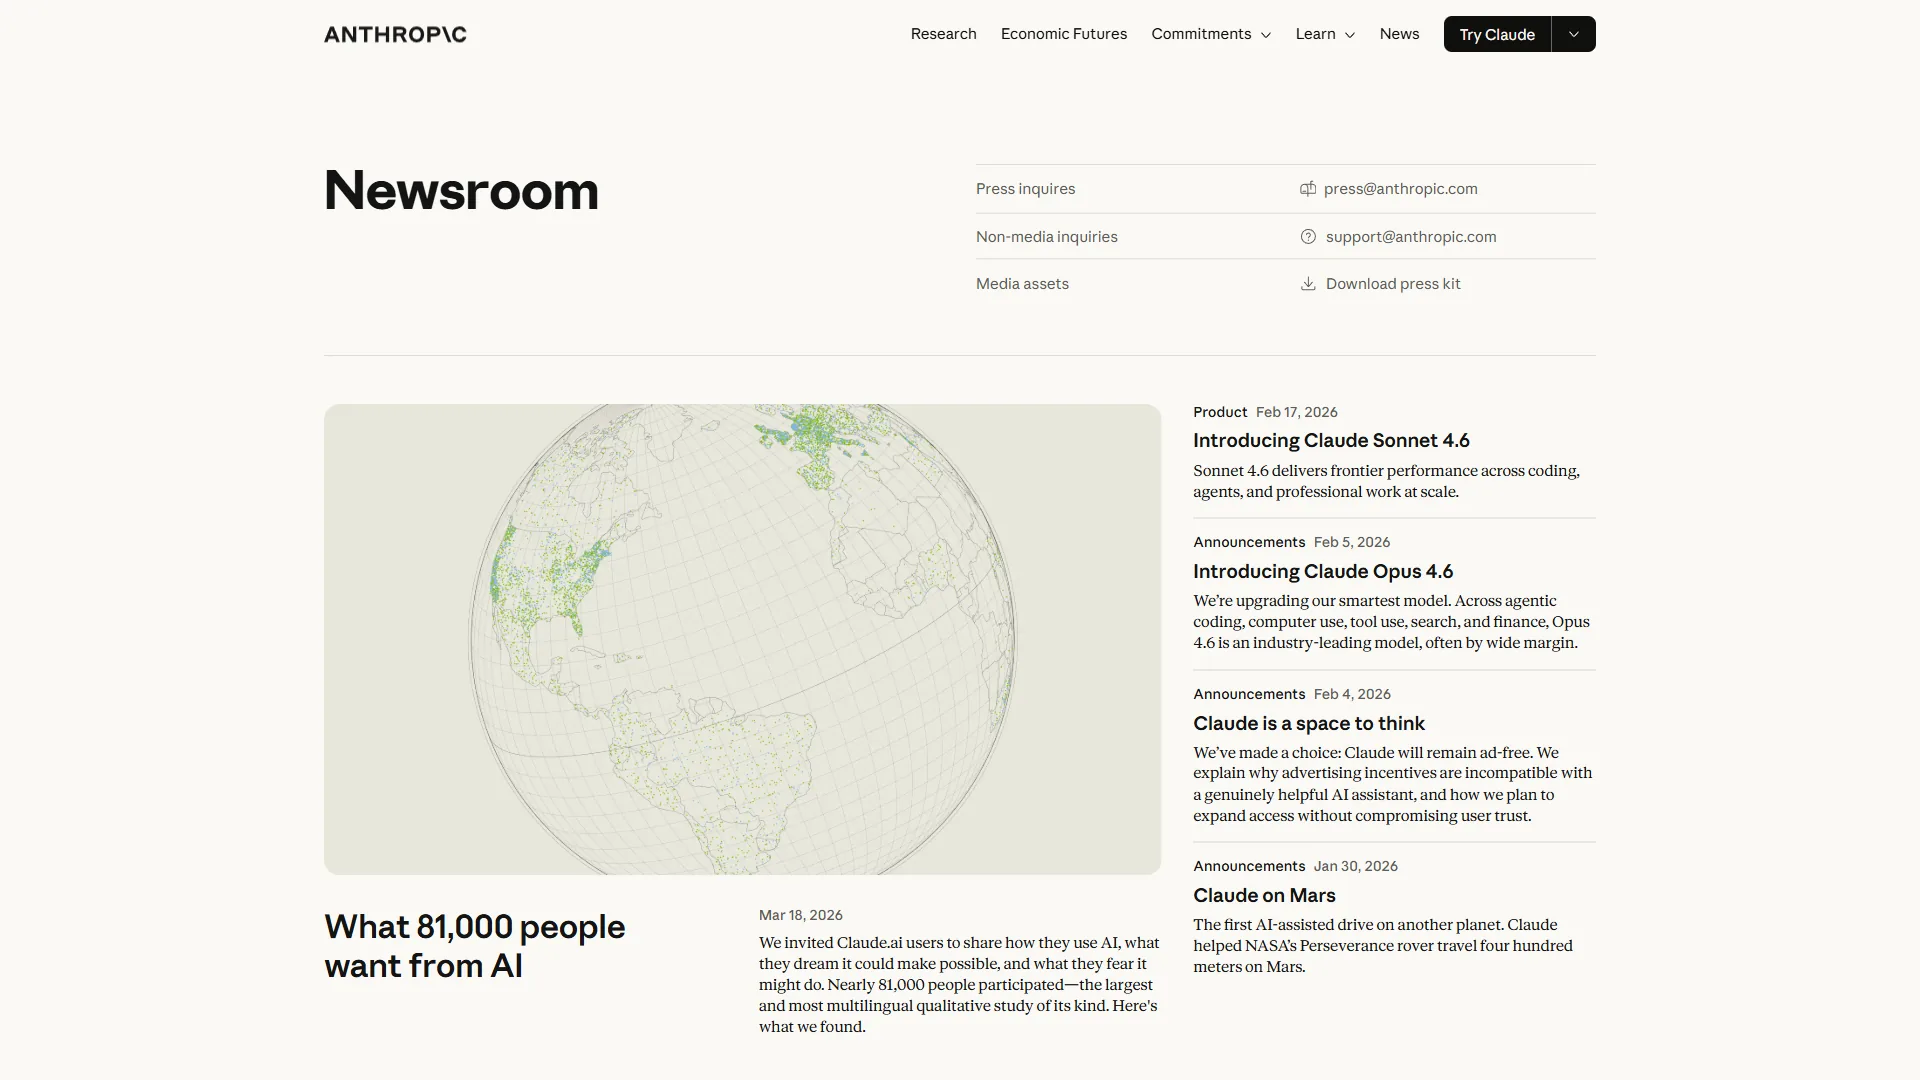Open the Learn nav label
This screenshot has height=1080, width=1920.
[1315, 34]
